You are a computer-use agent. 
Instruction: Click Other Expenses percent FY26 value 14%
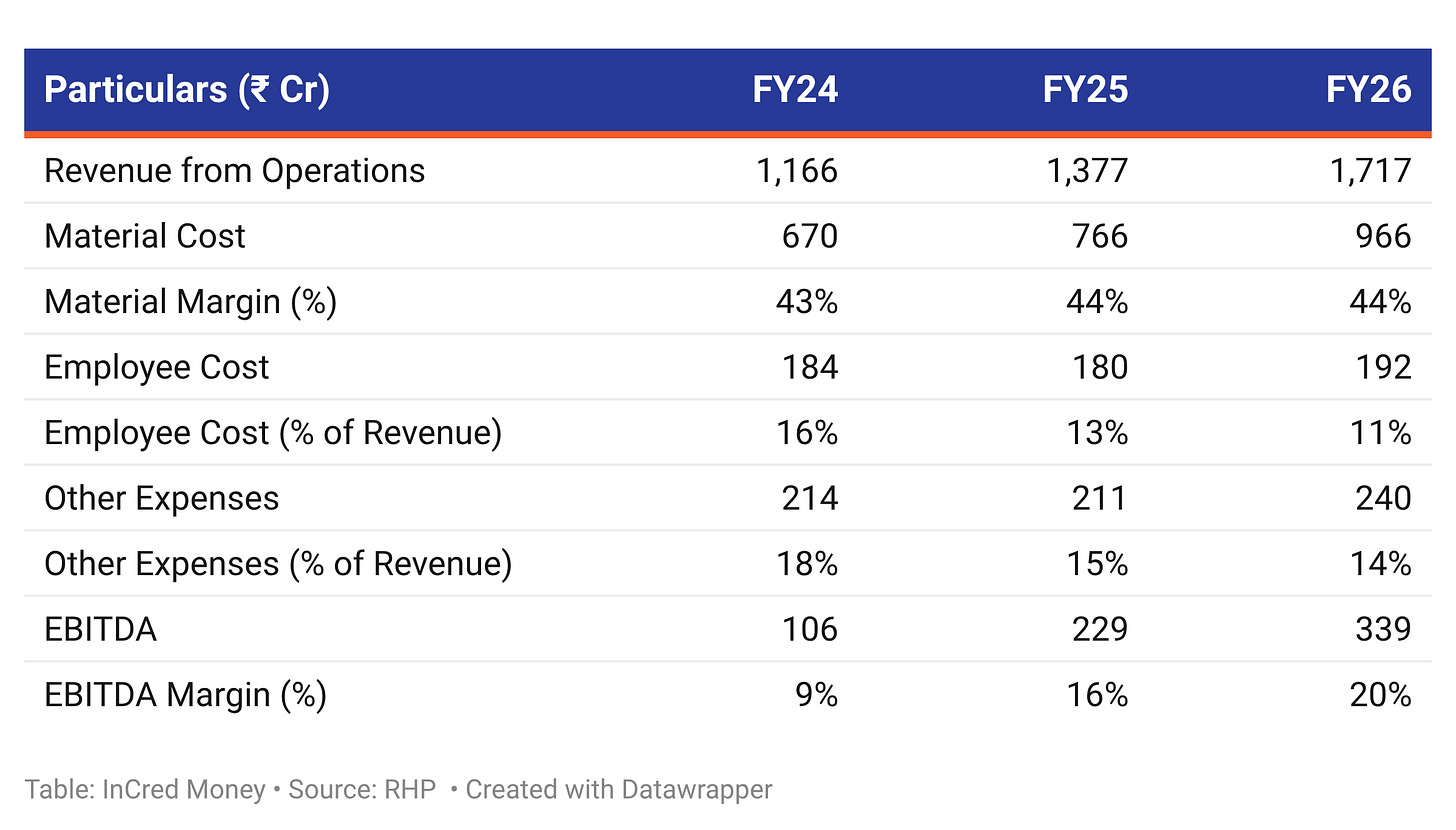[1381, 564]
